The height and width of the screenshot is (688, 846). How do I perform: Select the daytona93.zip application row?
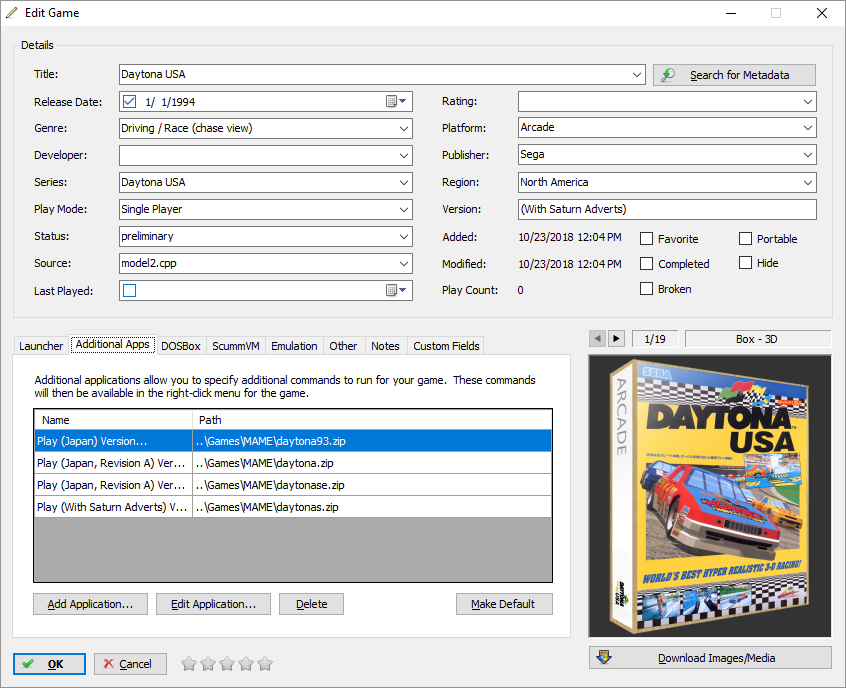[x=293, y=441]
